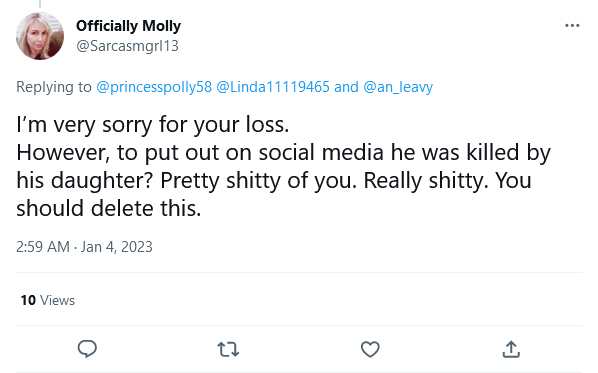
Task: Click the reply speech bubble icon
Action: [x=87, y=349]
